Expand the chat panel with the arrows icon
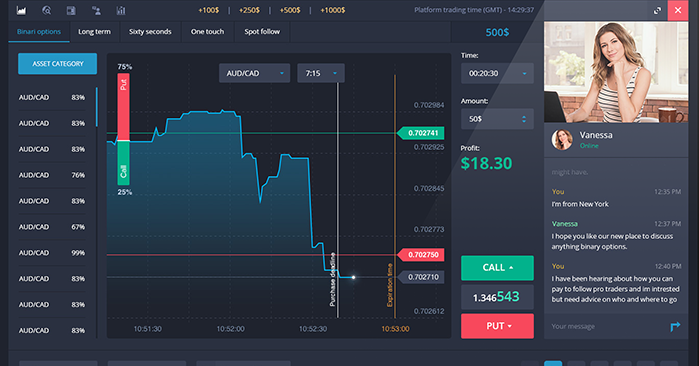Viewport: 699px width, 366px height. point(657,10)
